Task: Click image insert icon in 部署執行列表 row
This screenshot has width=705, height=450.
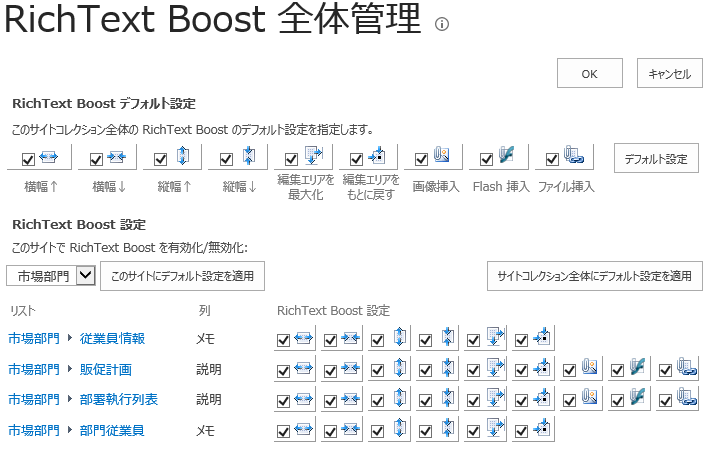Action: click(589, 397)
